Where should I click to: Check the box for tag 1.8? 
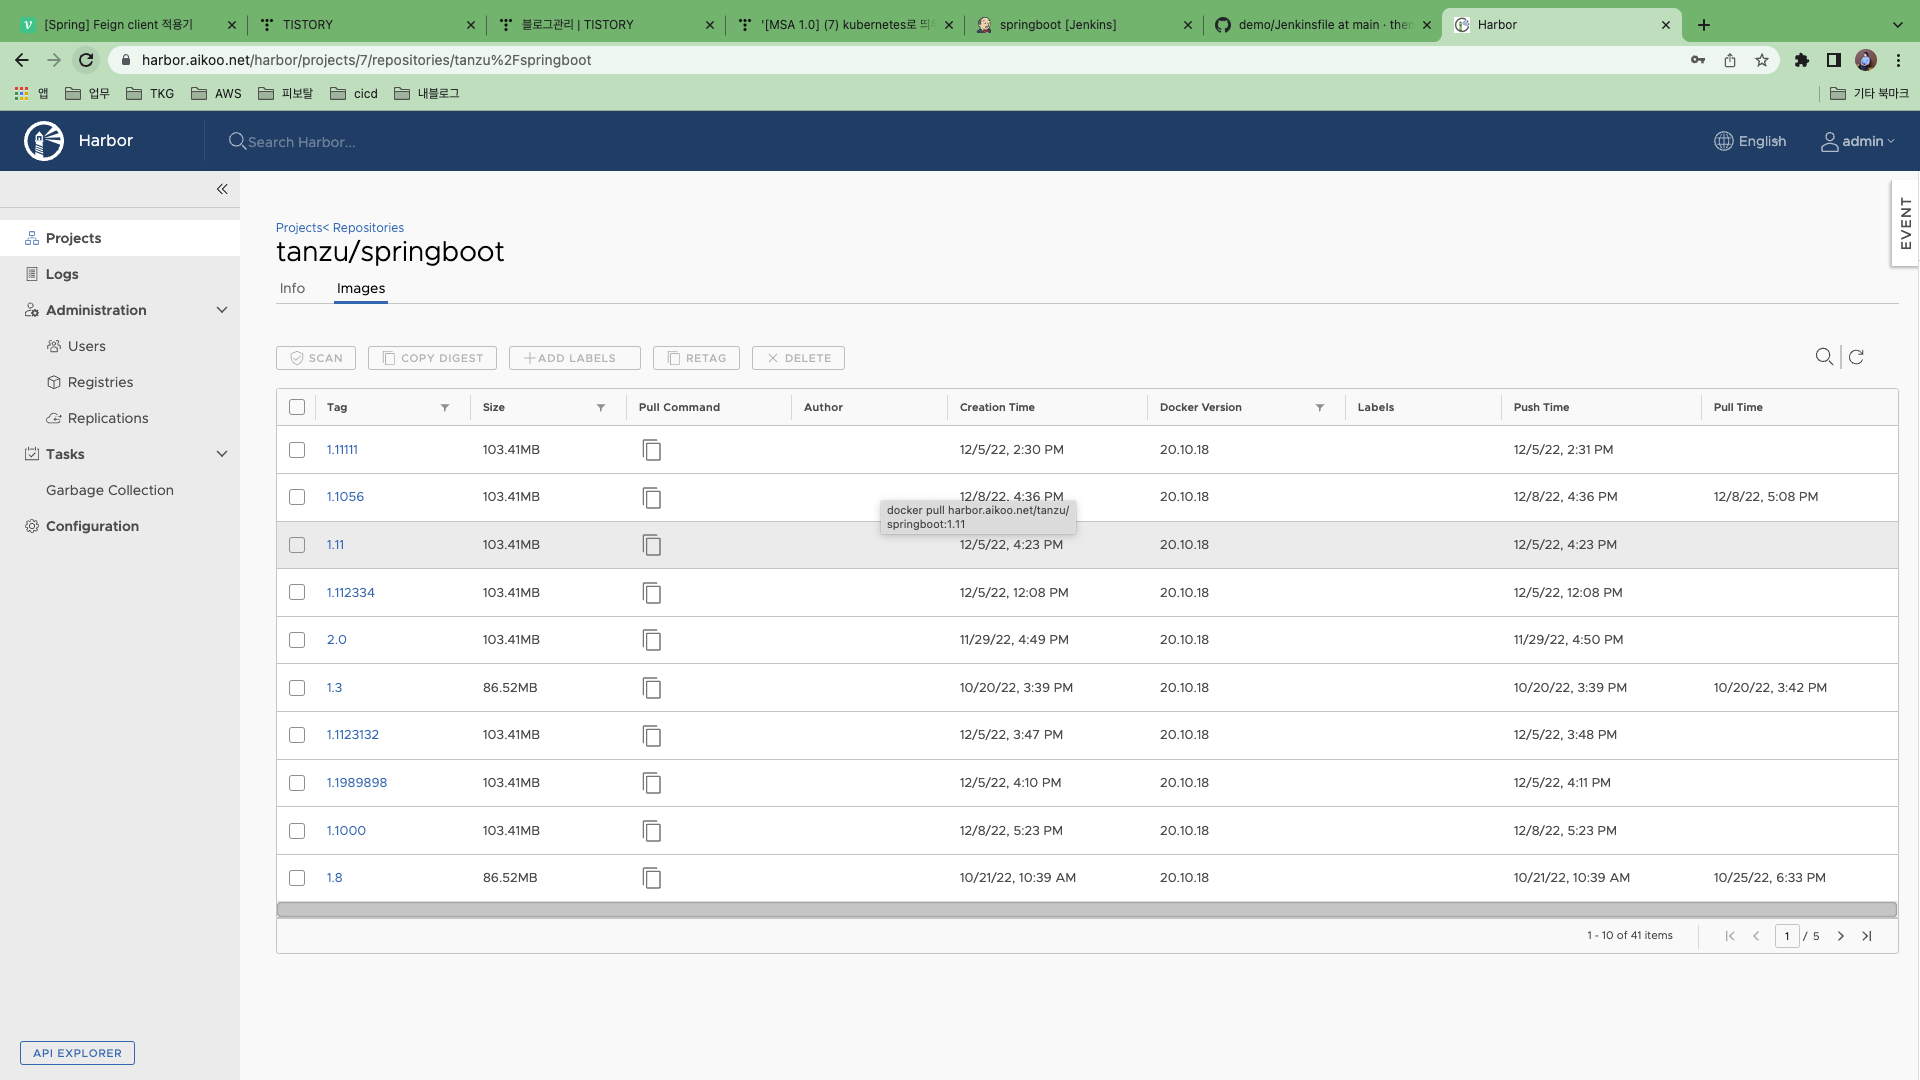(x=297, y=878)
